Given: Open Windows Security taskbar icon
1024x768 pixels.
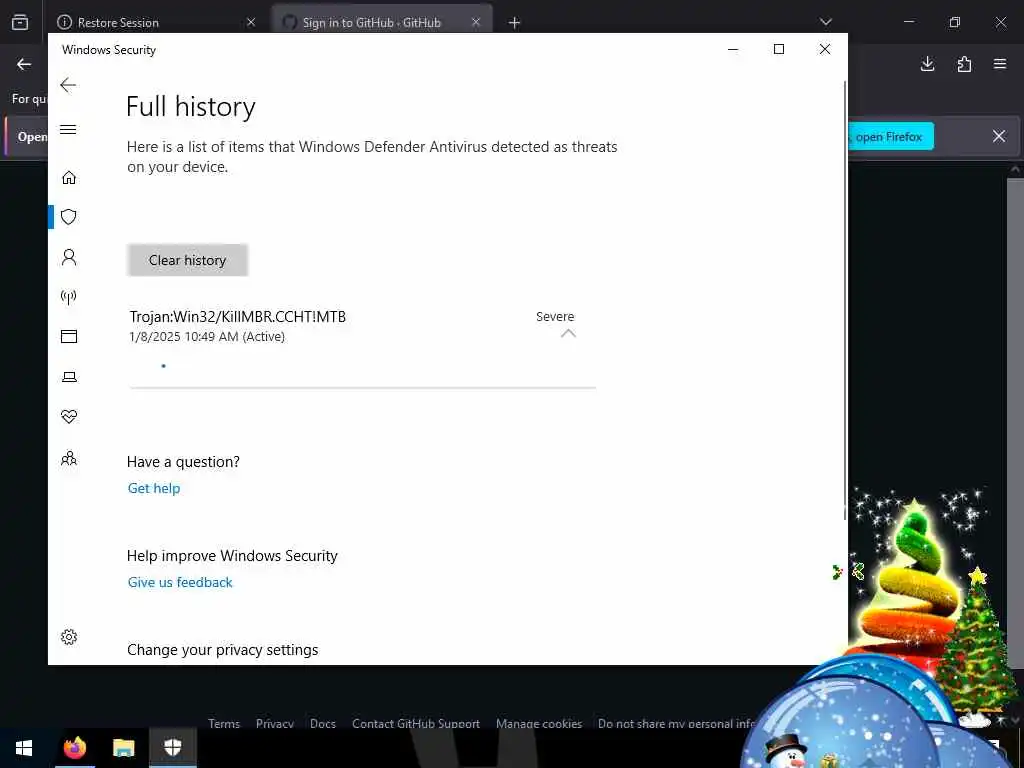Looking at the screenshot, I should (x=172, y=748).
